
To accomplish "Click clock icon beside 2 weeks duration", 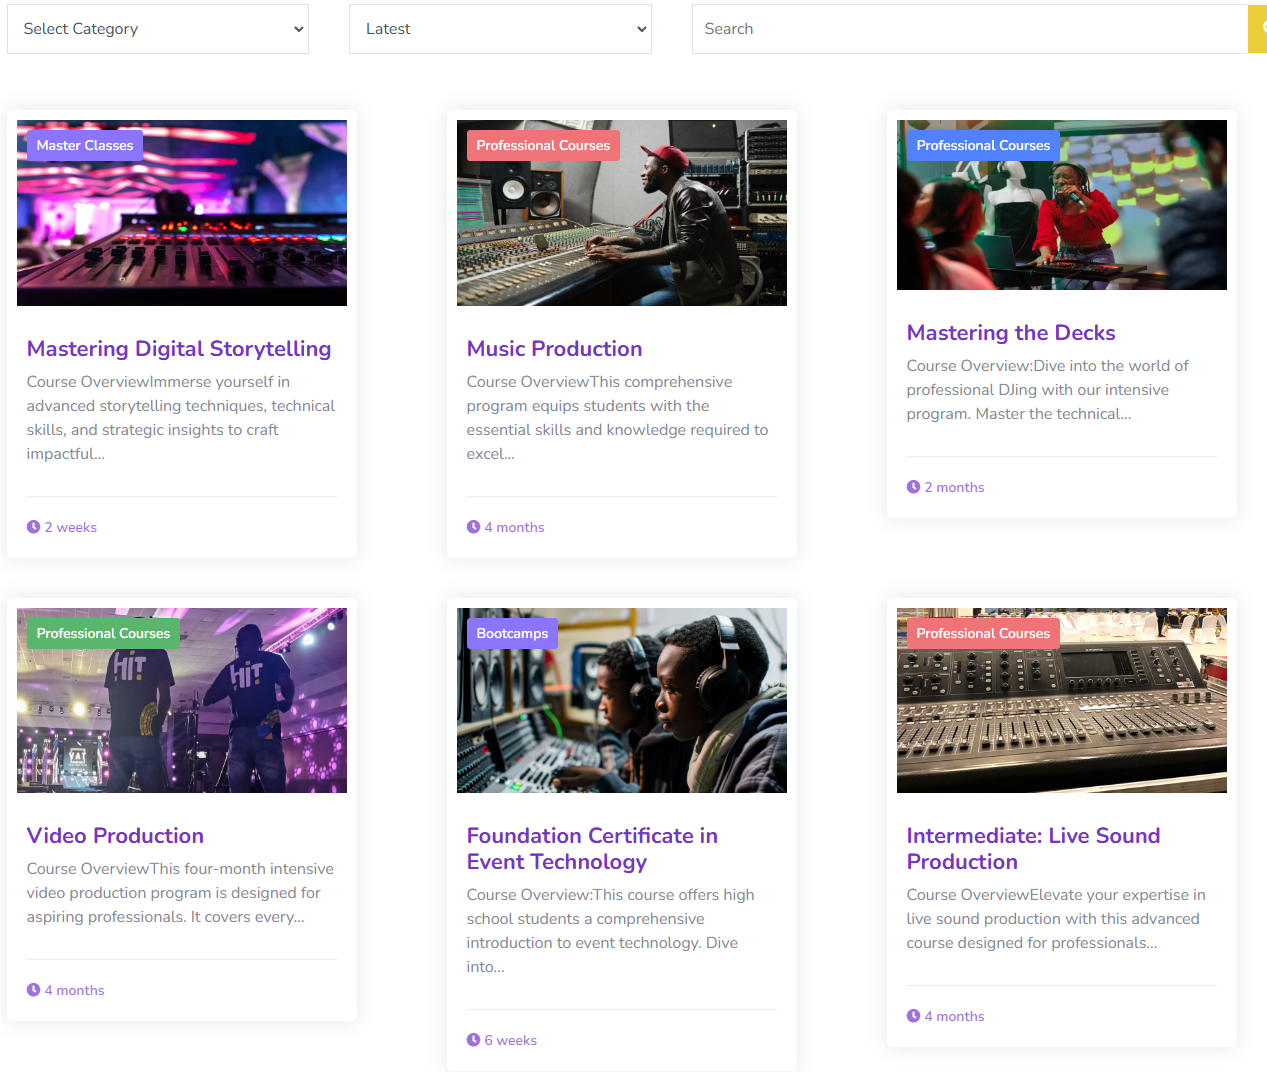I will click(x=33, y=527).
